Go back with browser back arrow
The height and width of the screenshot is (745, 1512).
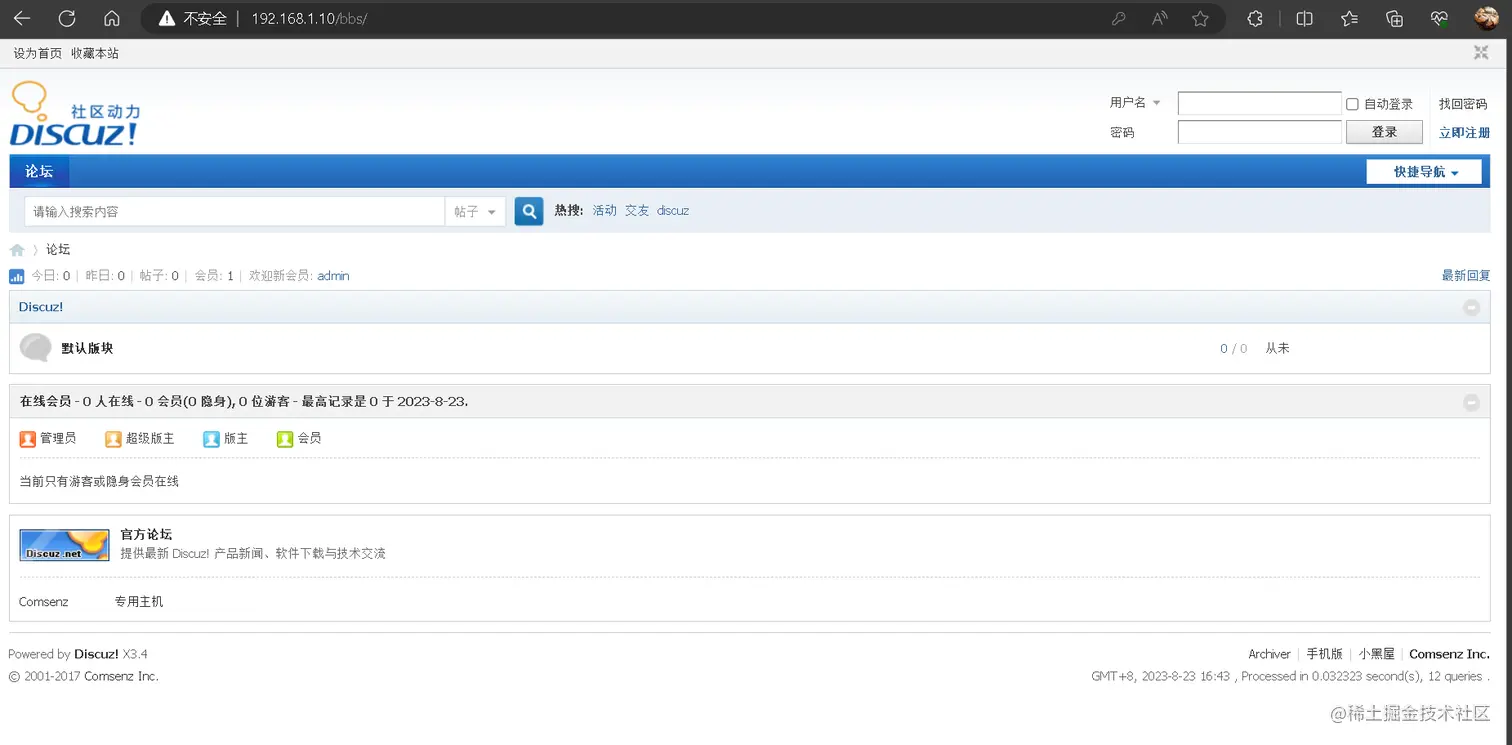pos(22,19)
